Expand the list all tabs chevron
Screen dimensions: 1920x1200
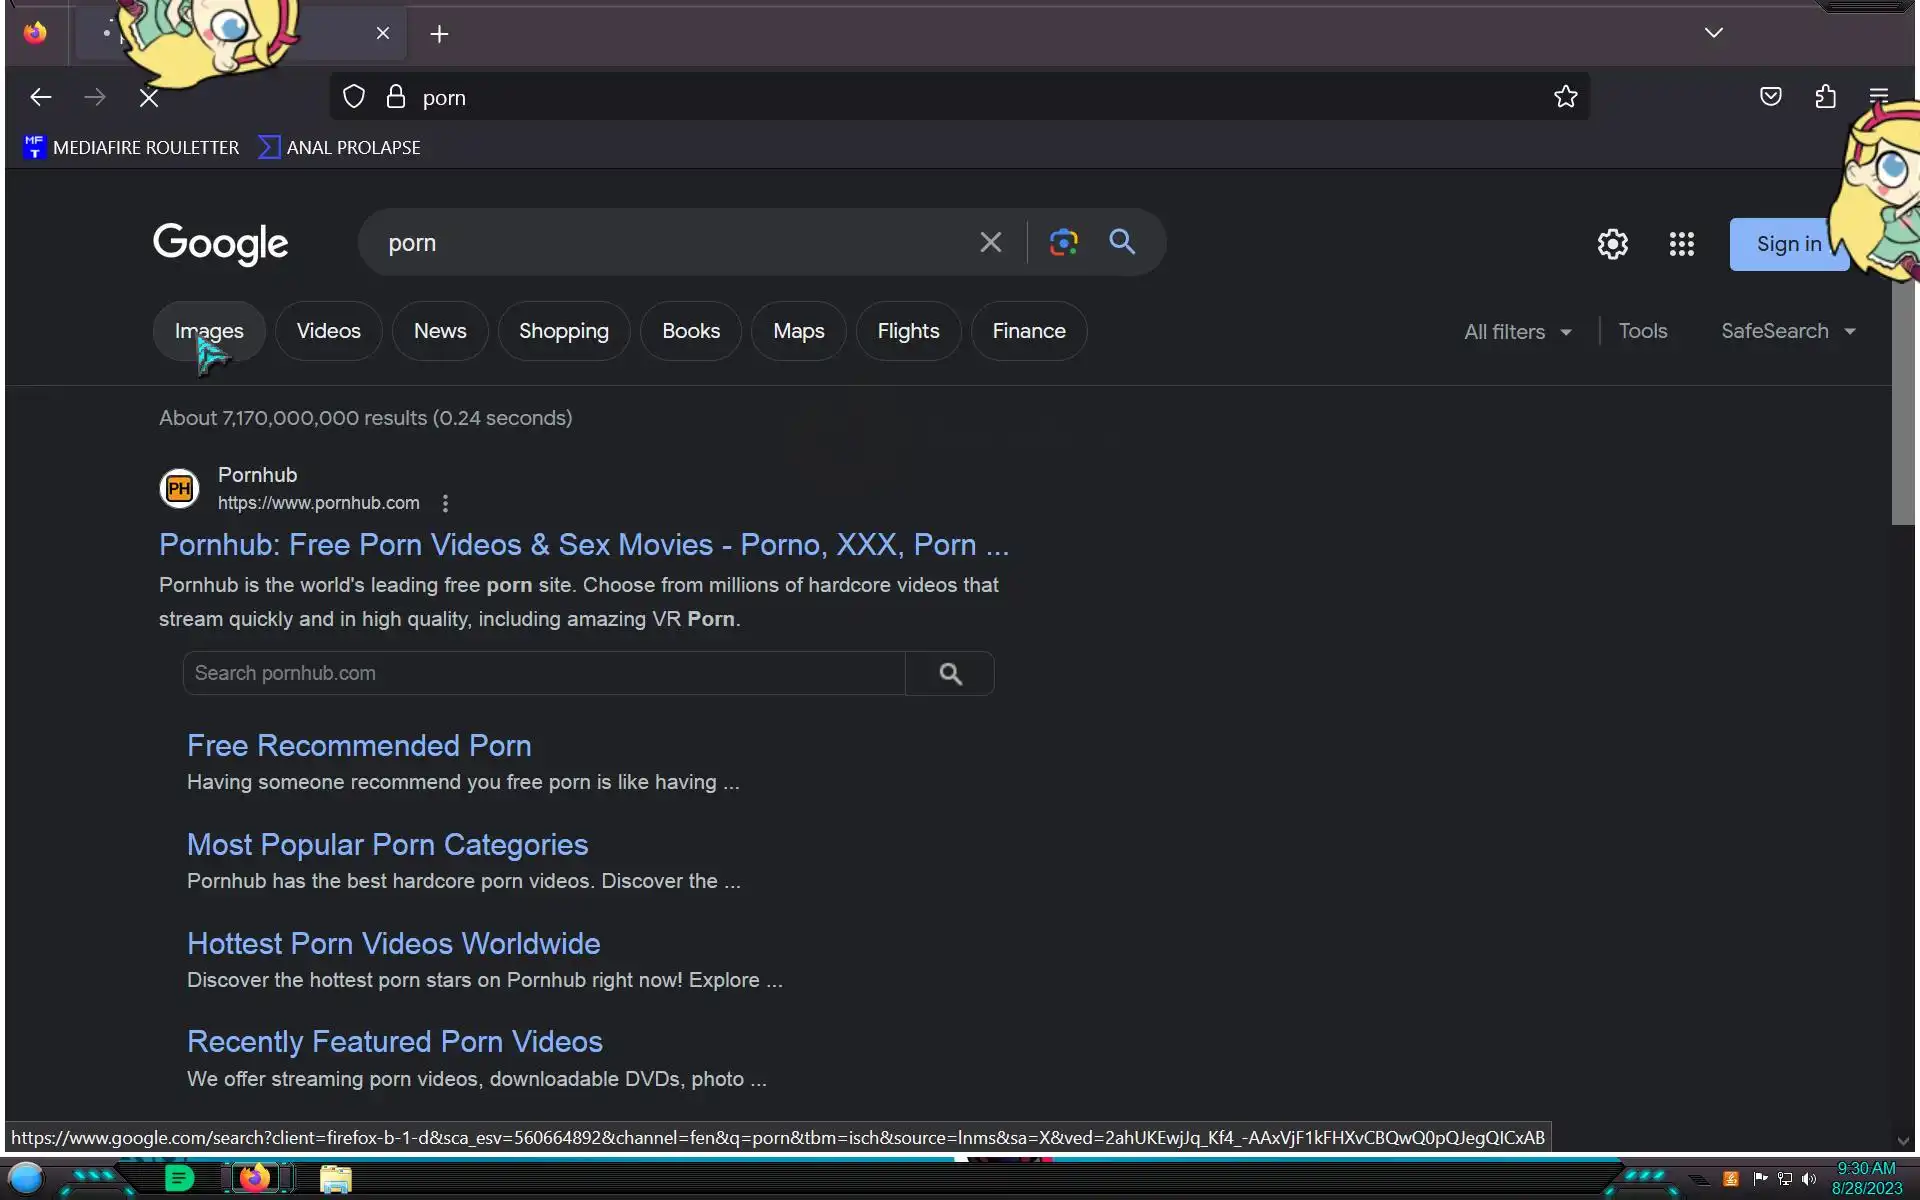click(1713, 33)
